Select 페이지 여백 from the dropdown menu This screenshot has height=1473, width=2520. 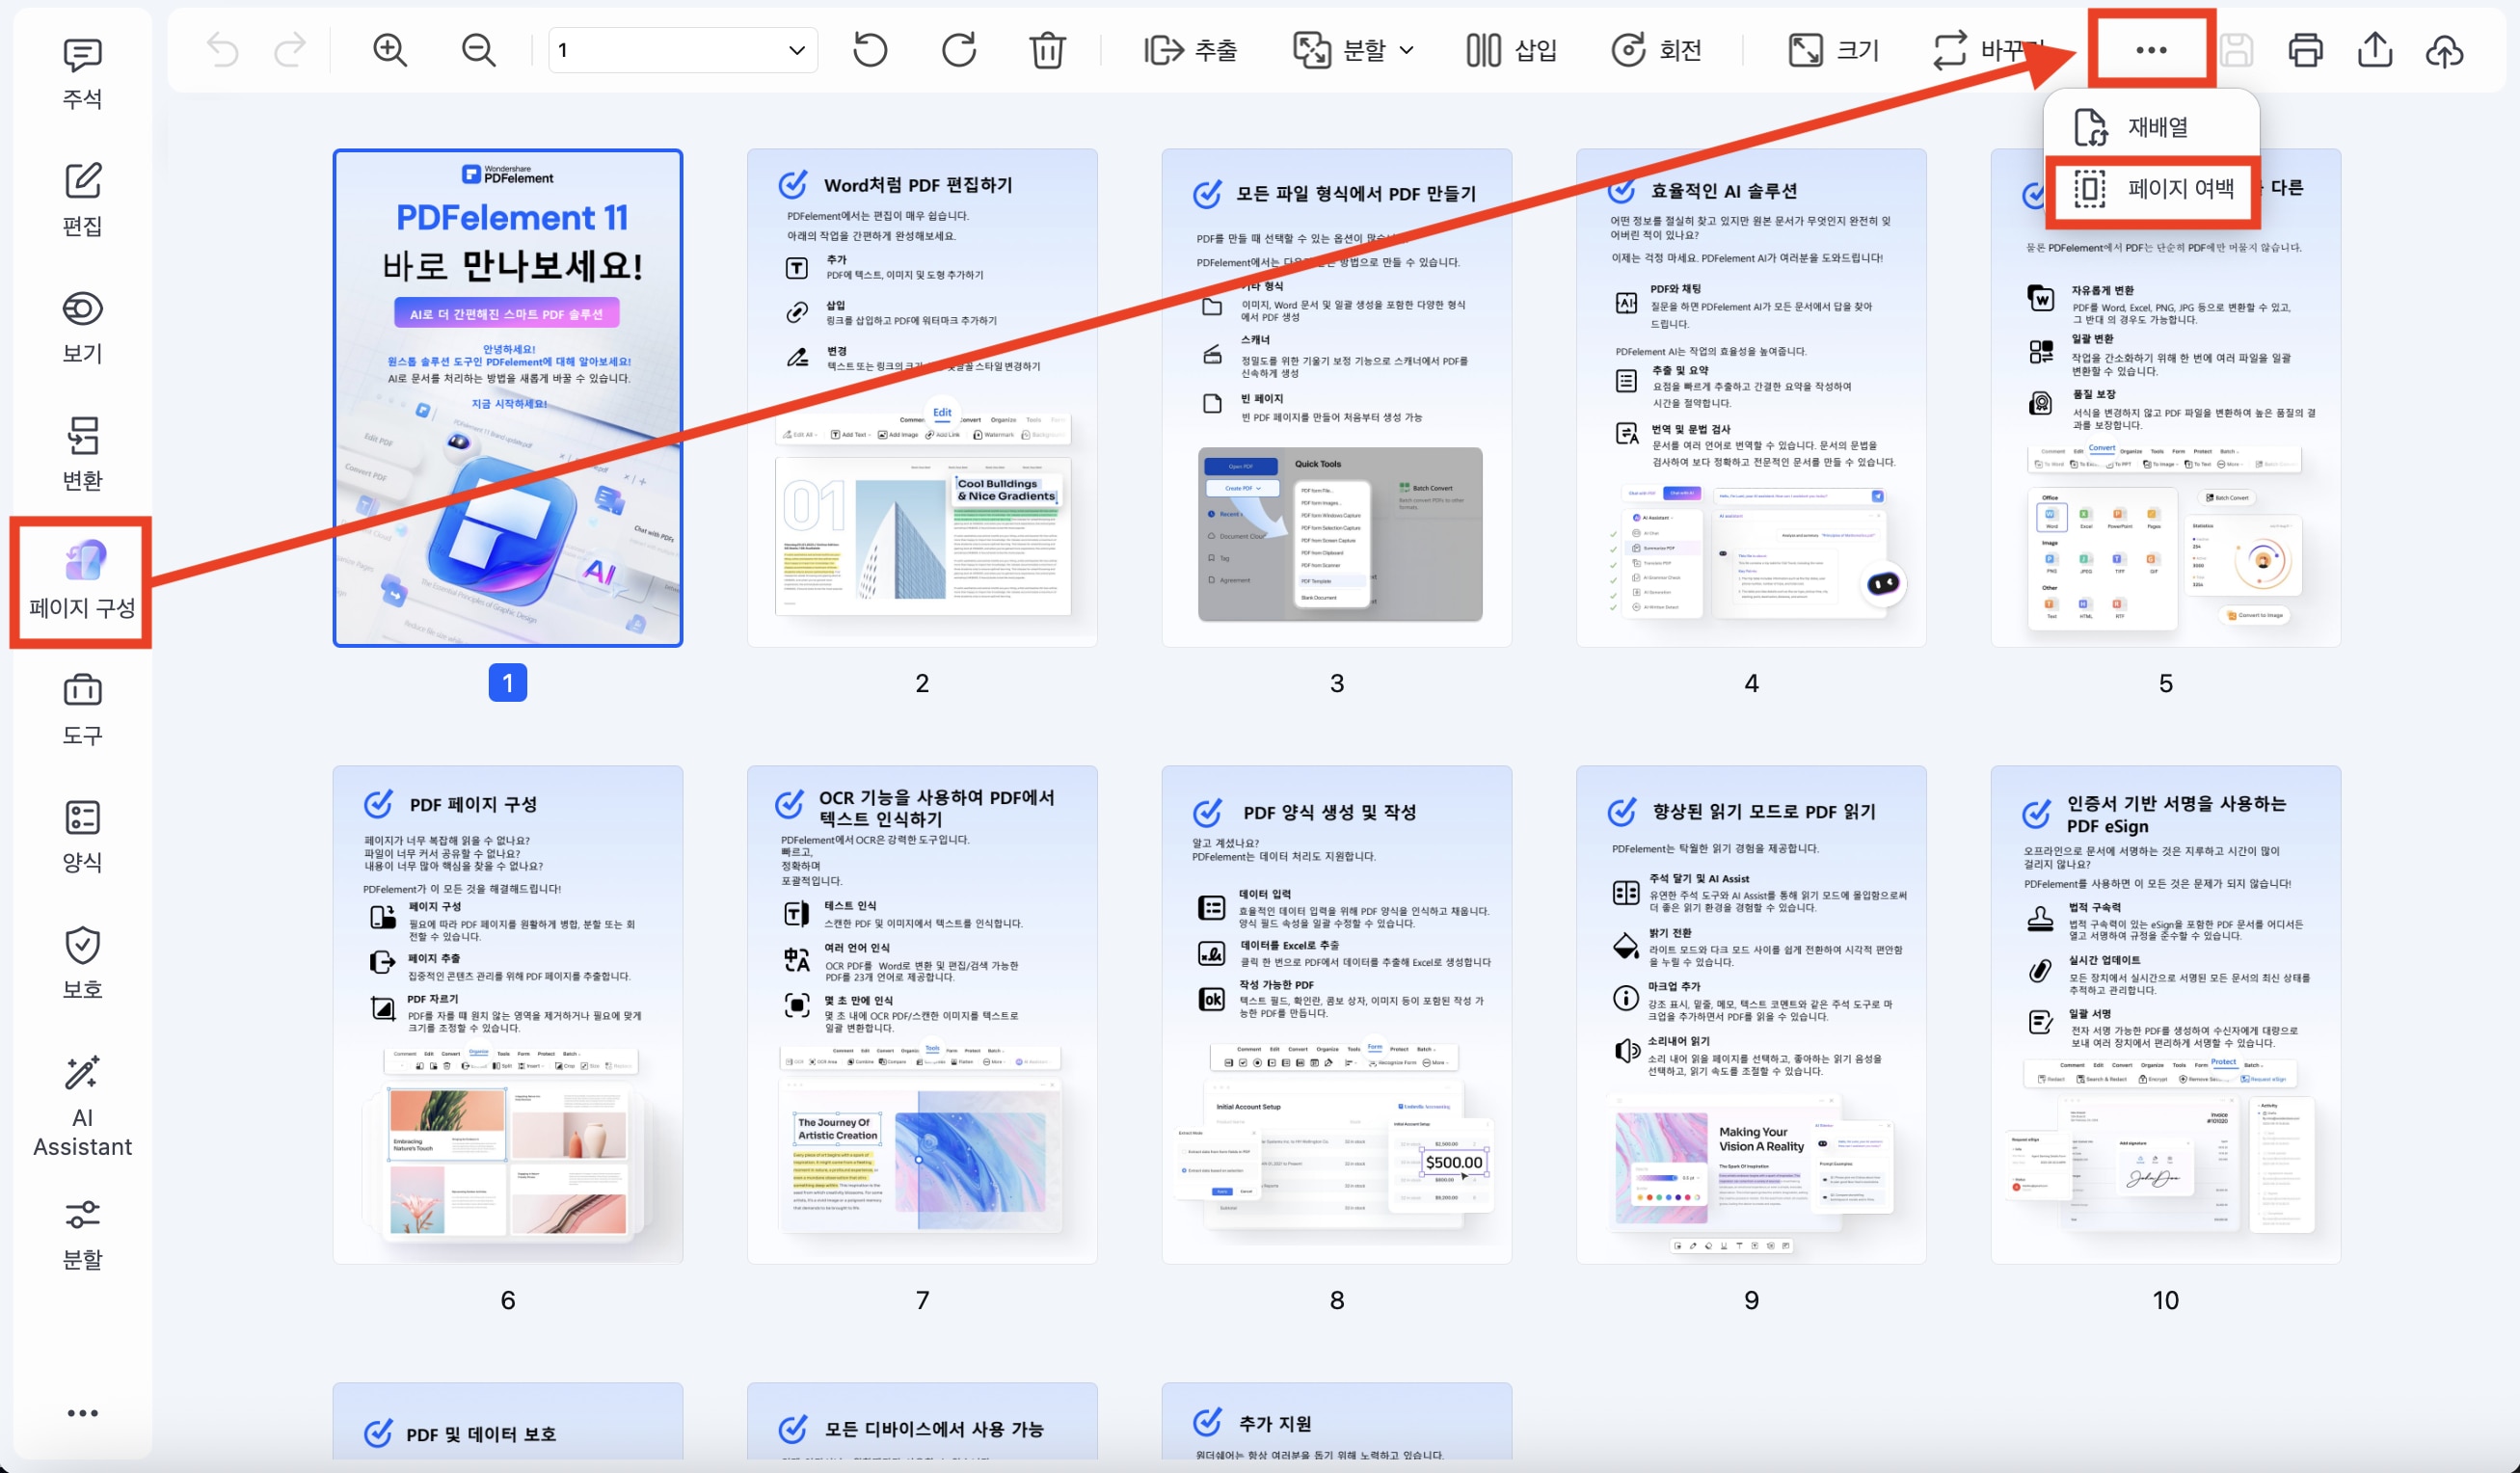pos(2153,188)
